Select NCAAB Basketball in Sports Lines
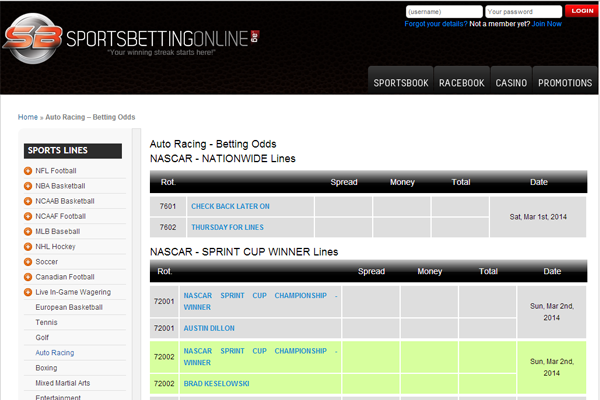 (65, 201)
